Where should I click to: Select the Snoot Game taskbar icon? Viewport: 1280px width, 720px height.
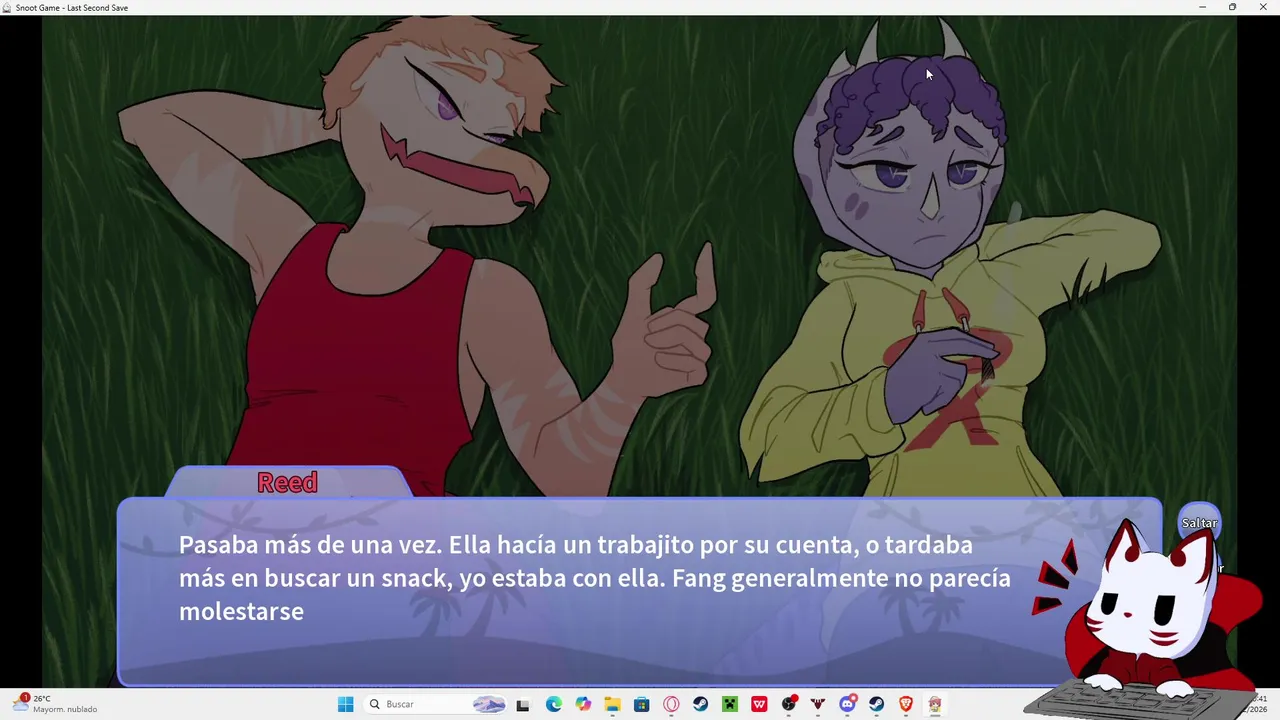pyautogui.click(x=935, y=704)
